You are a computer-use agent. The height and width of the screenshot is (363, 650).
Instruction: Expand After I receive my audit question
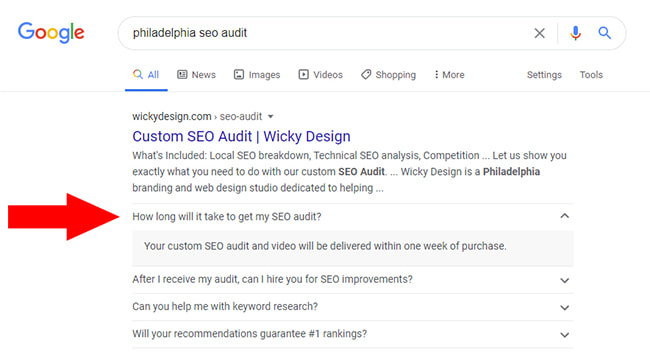(352, 280)
